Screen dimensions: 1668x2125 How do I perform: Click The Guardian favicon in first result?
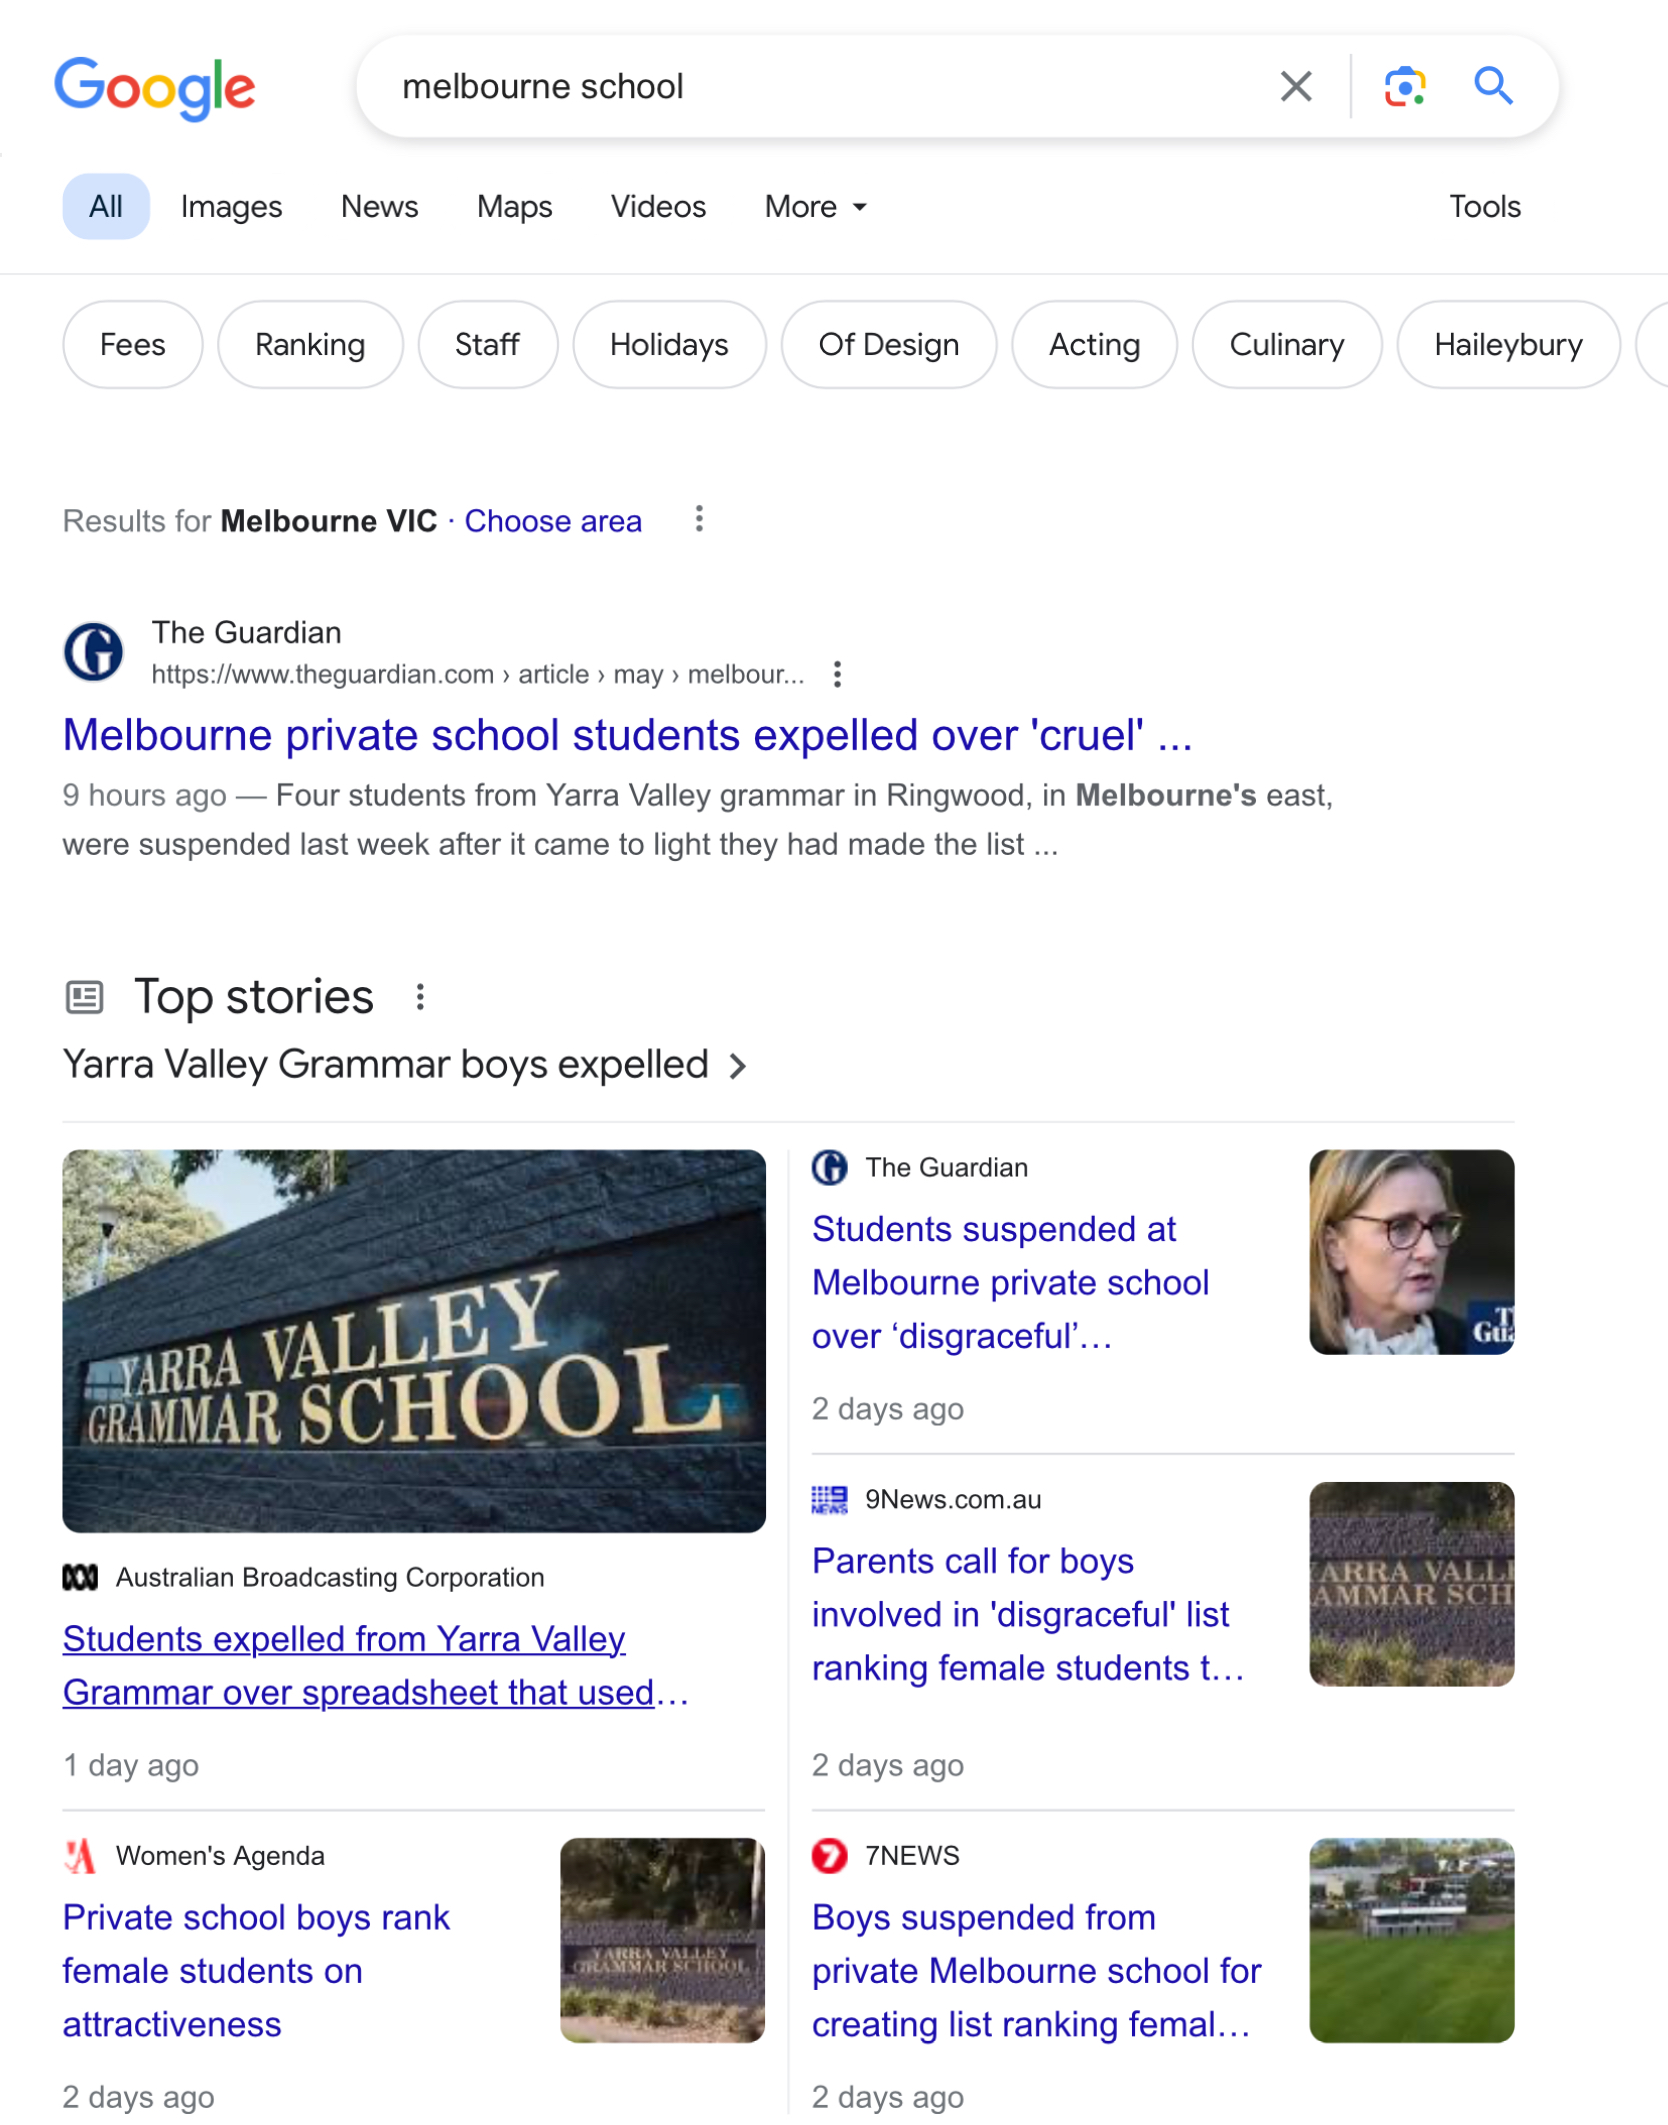[93, 652]
